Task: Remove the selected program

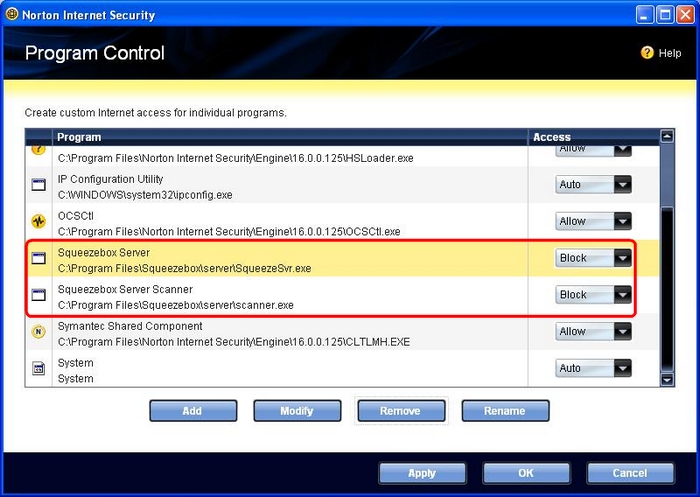Action: (x=401, y=411)
